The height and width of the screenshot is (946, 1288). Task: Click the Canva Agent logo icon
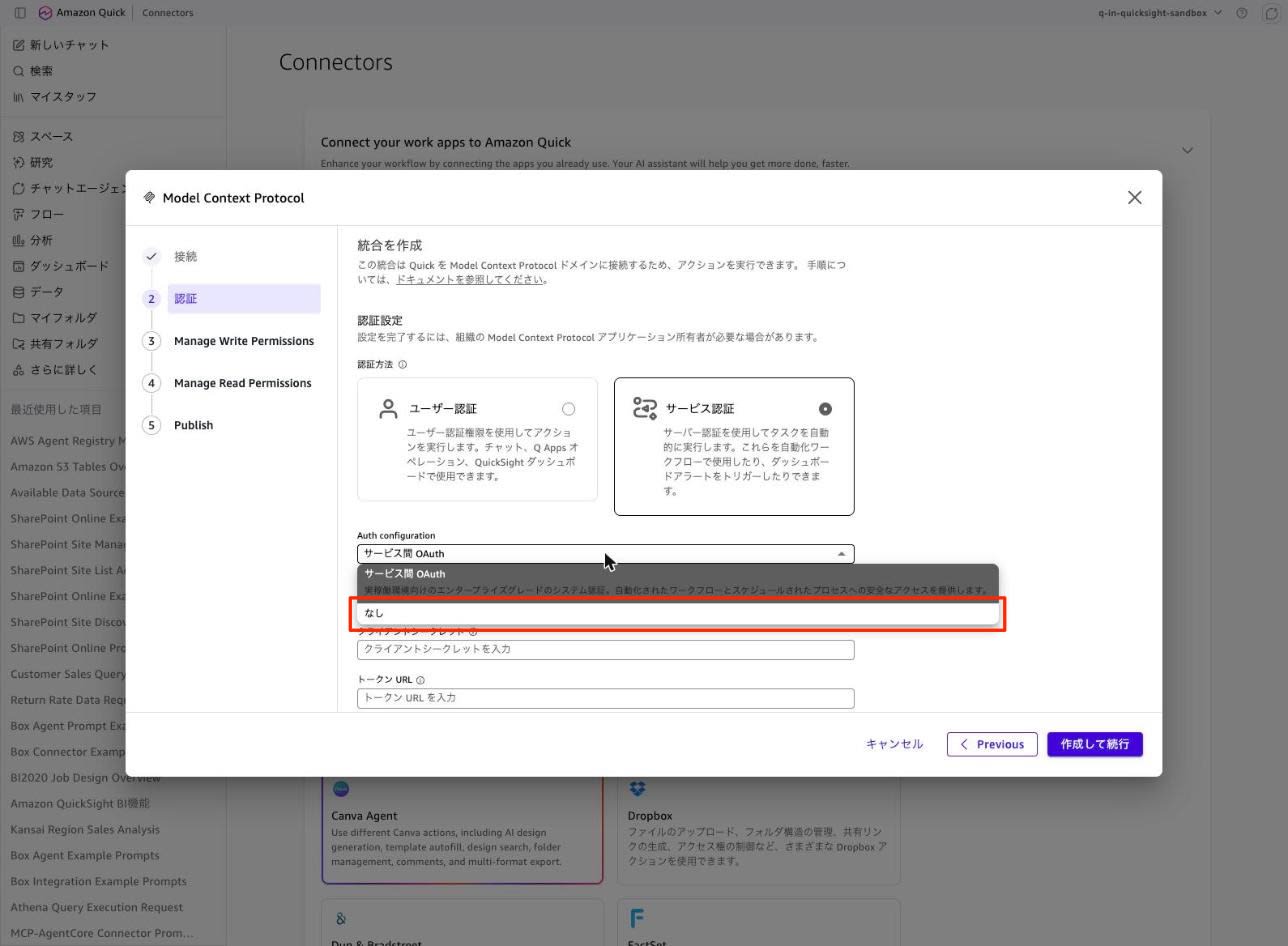click(x=341, y=789)
